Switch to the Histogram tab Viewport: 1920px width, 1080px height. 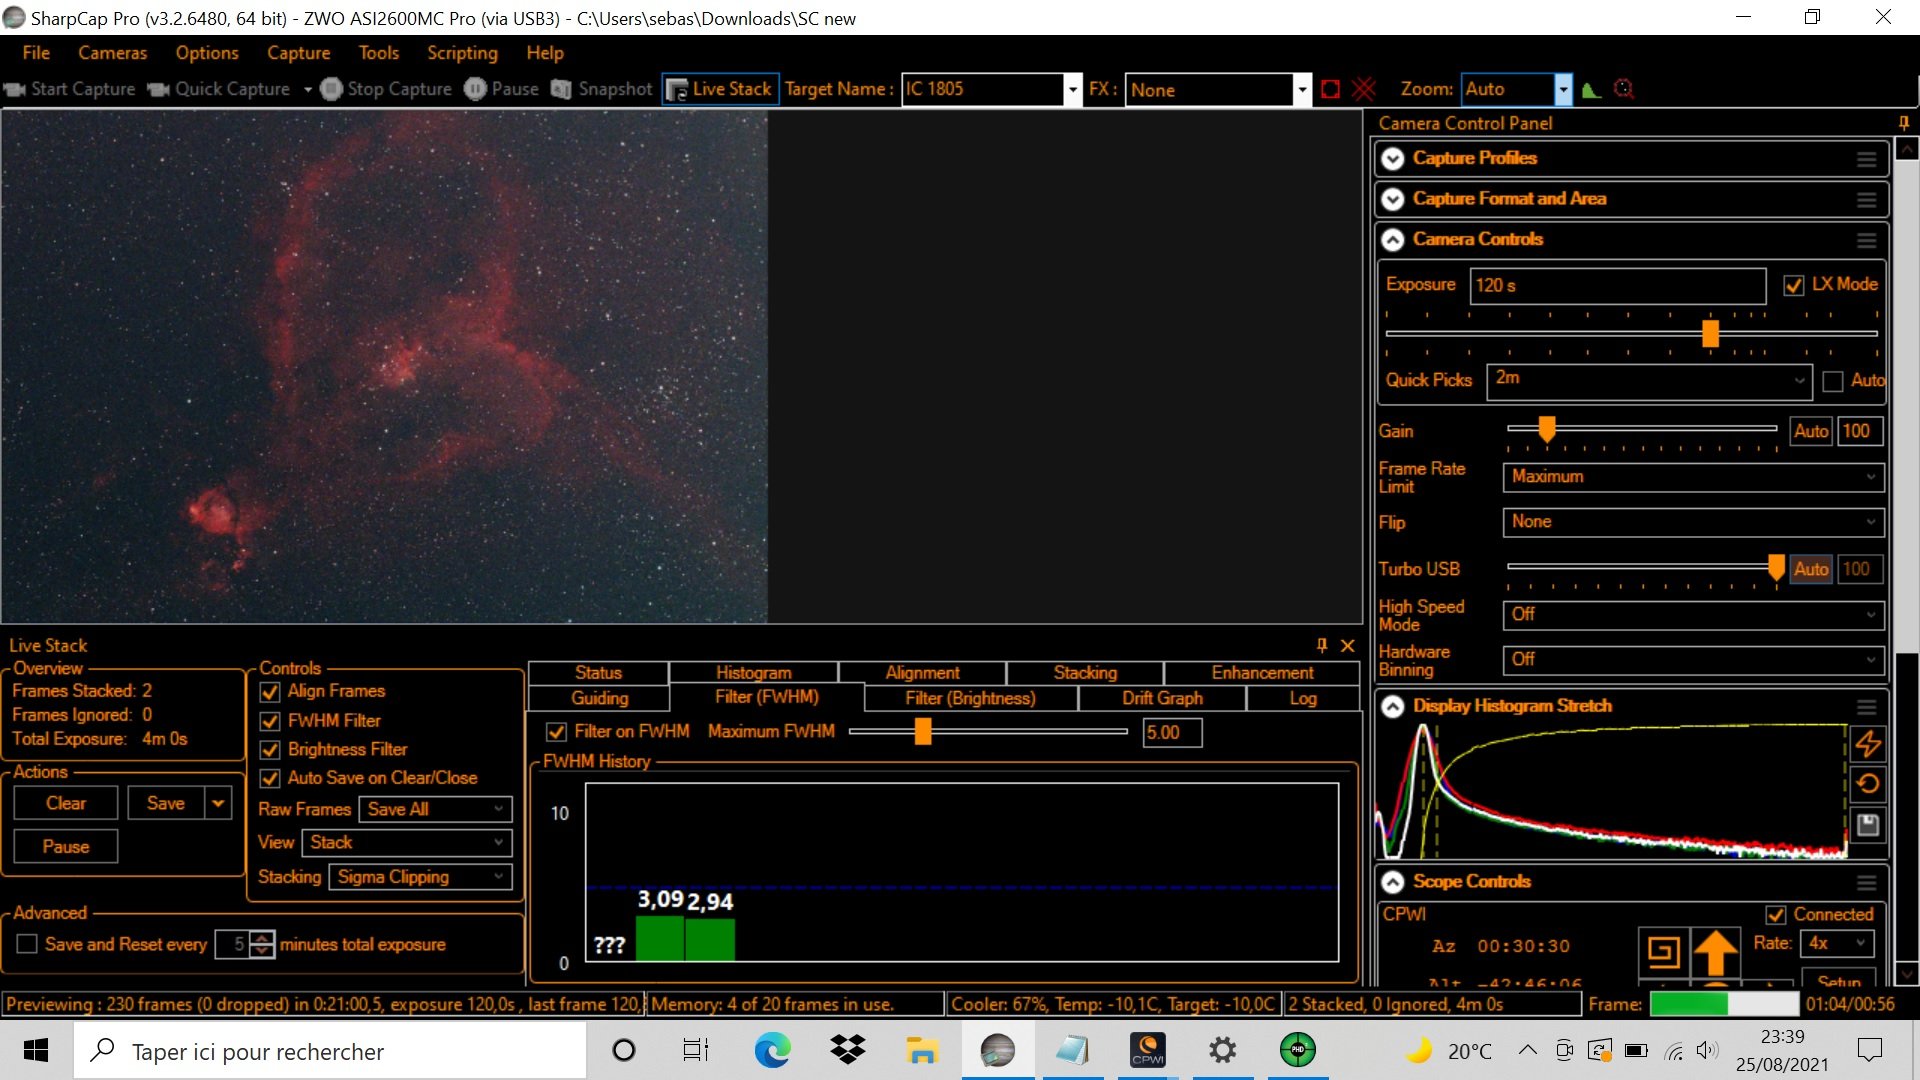point(753,673)
